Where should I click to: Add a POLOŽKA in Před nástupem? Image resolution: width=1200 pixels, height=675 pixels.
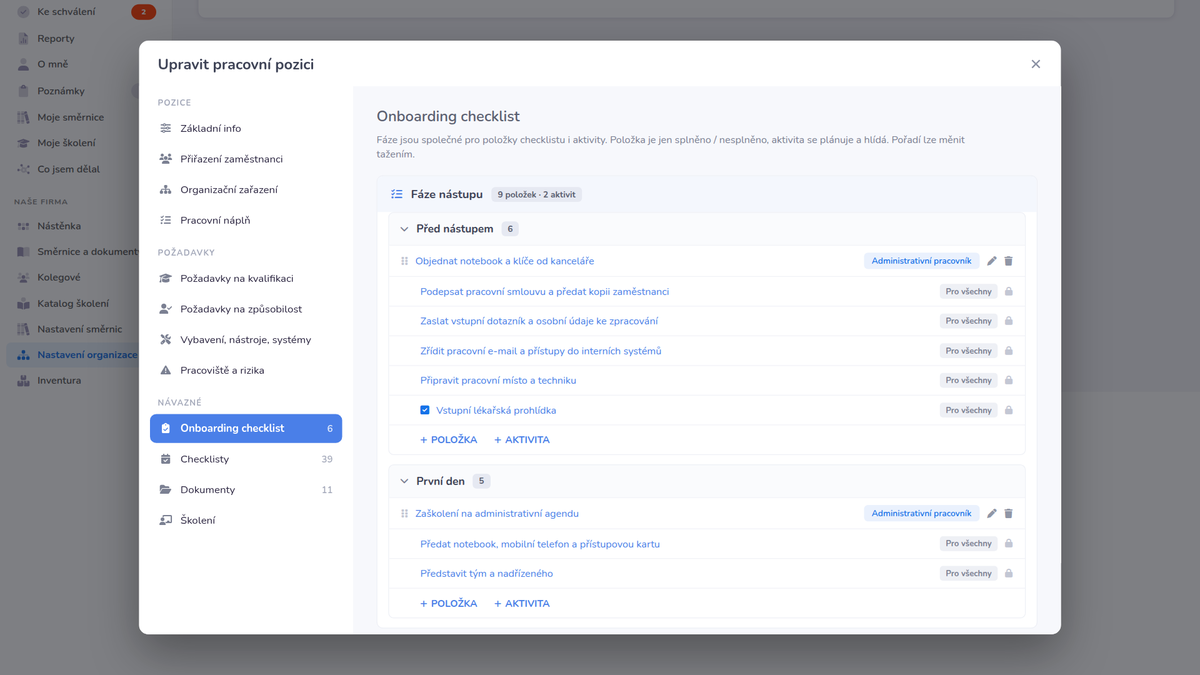pyautogui.click(x=449, y=440)
